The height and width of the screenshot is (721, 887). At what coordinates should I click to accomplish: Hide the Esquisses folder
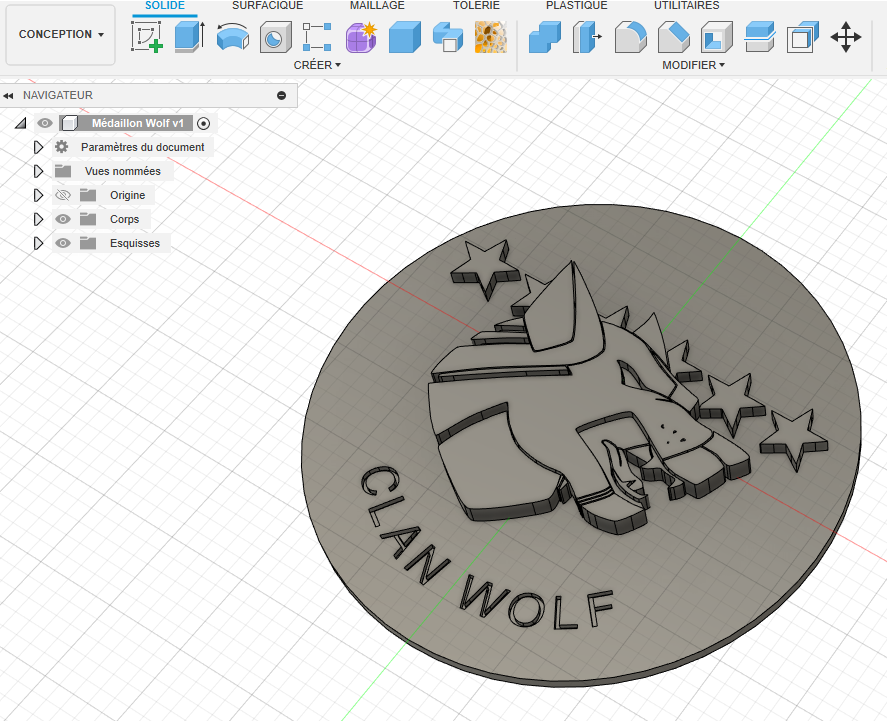coord(63,243)
